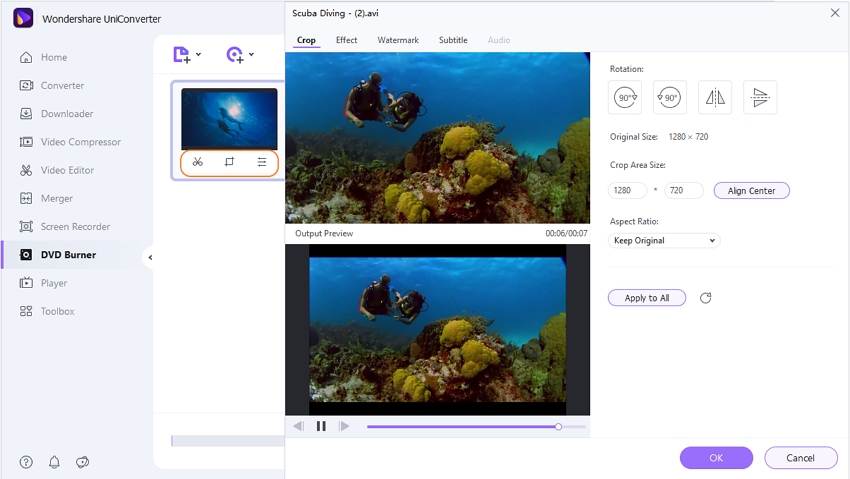Step to the previous frame
This screenshot has height=479, width=850.
pos(299,426)
